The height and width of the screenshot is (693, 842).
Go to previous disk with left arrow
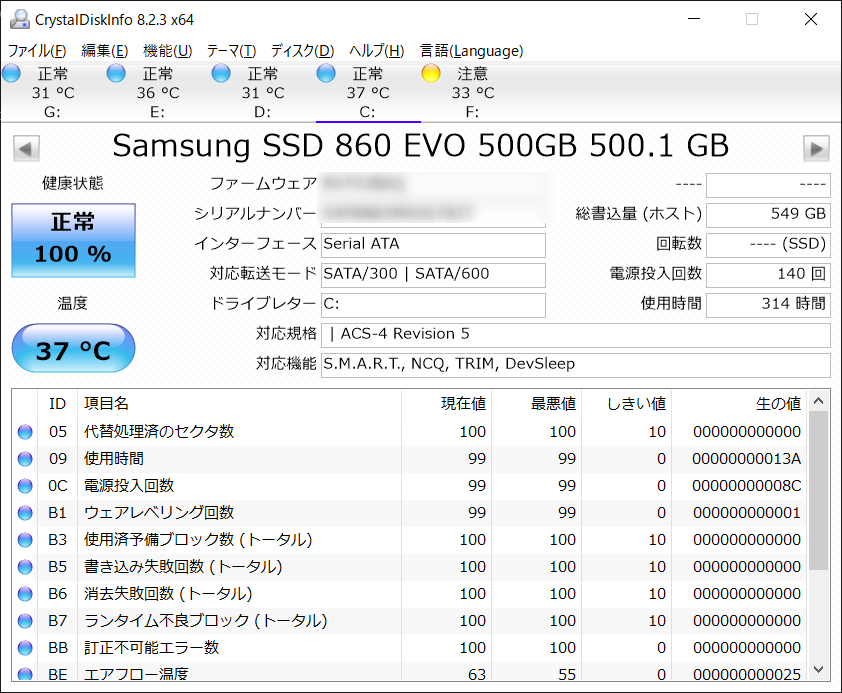click(x=26, y=148)
